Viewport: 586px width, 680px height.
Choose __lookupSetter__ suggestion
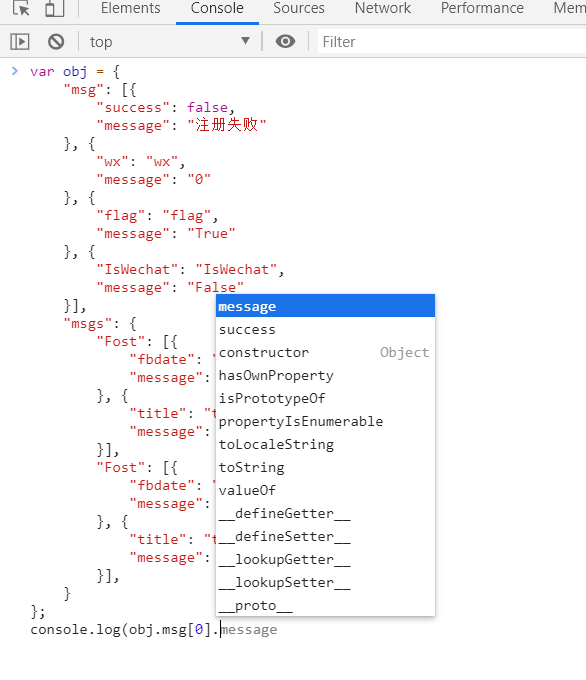[325, 582]
